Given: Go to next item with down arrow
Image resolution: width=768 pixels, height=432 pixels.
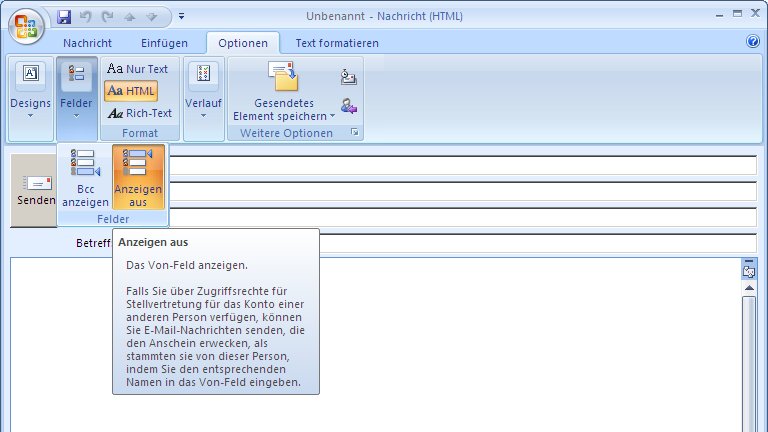Looking at the screenshot, I should [x=152, y=17].
